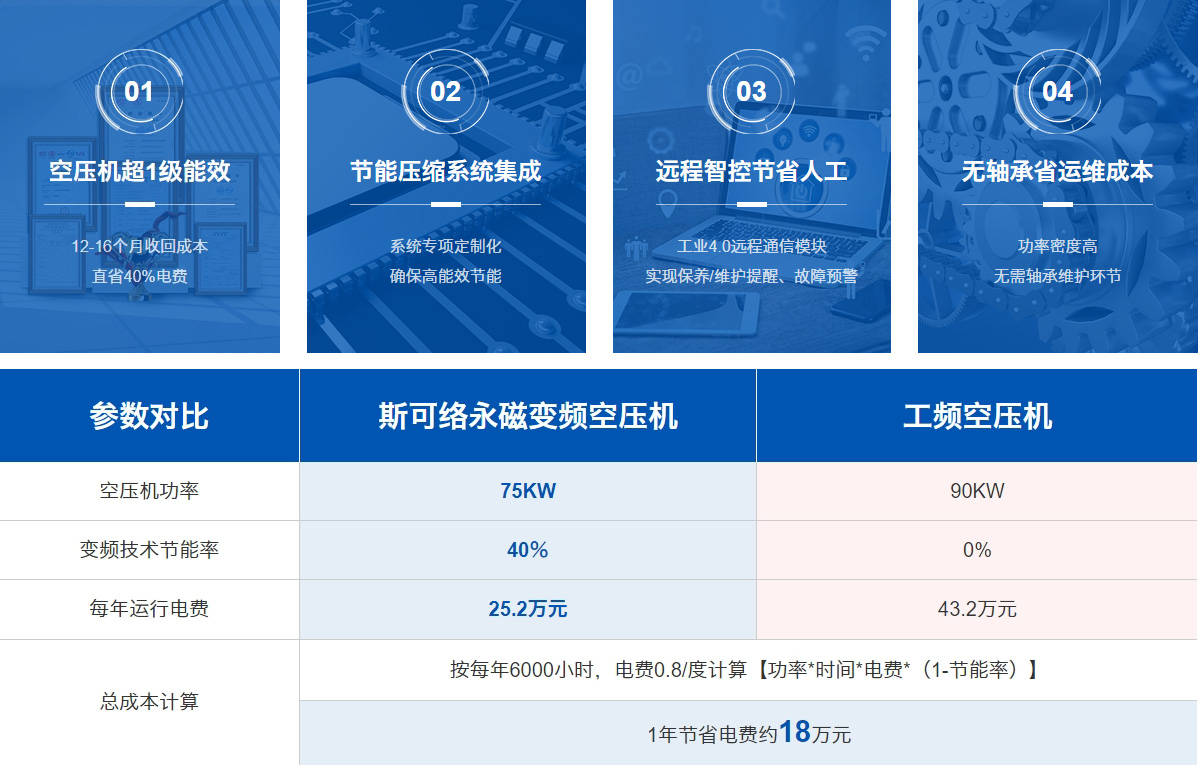Click the 总成本计算 row label
Image resolution: width=1198 pixels, height=765 pixels.
(x=149, y=702)
